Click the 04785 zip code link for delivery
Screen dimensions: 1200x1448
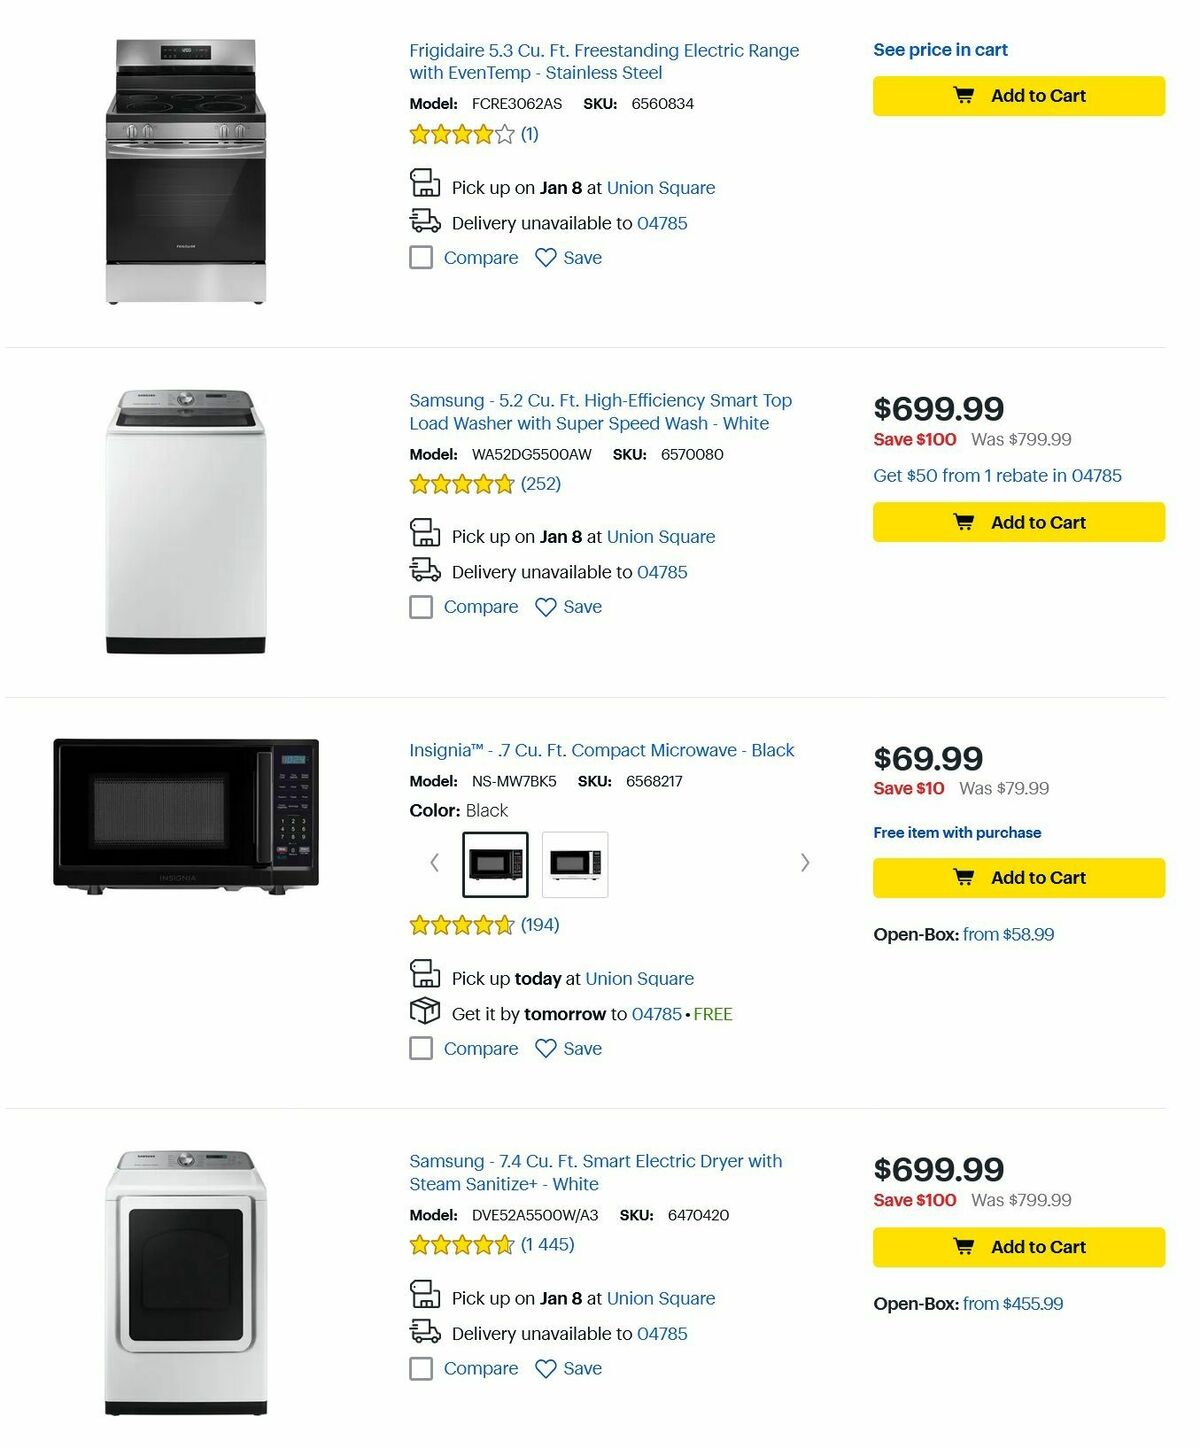pos(662,223)
